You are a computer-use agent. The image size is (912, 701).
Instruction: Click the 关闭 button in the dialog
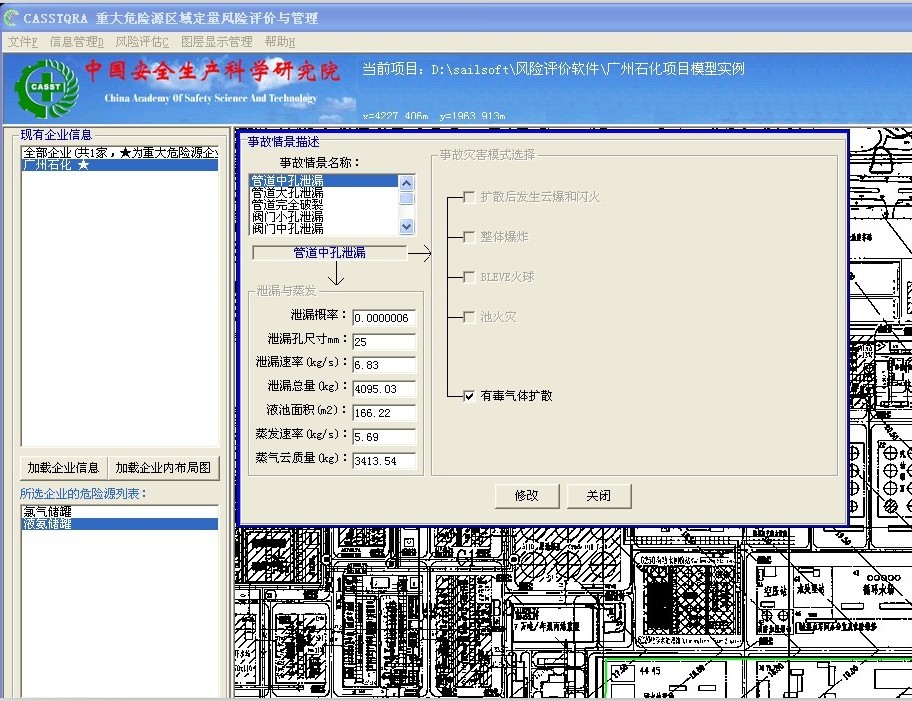tap(599, 495)
